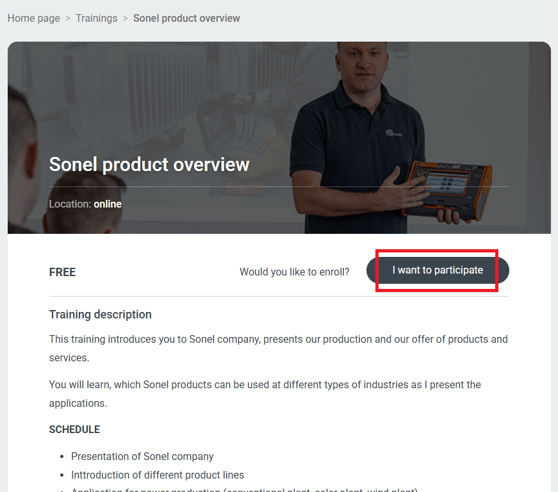The image size is (558, 492).
Task: Click the Presentation of Sonel company bullet
Action: pyautogui.click(x=142, y=456)
